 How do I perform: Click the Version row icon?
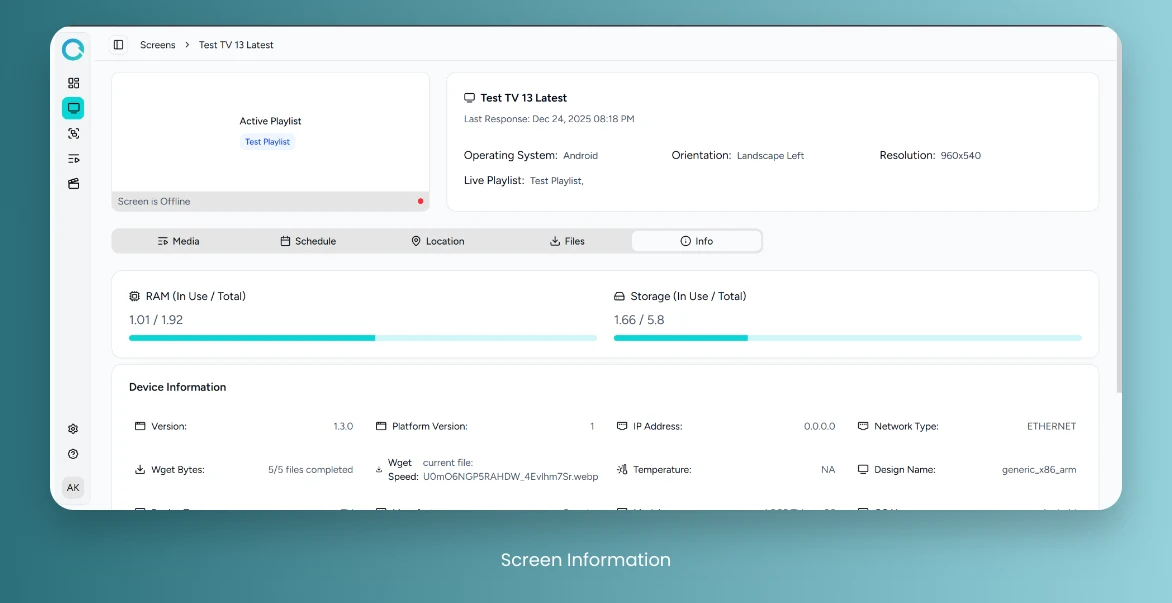pos(140,426)
